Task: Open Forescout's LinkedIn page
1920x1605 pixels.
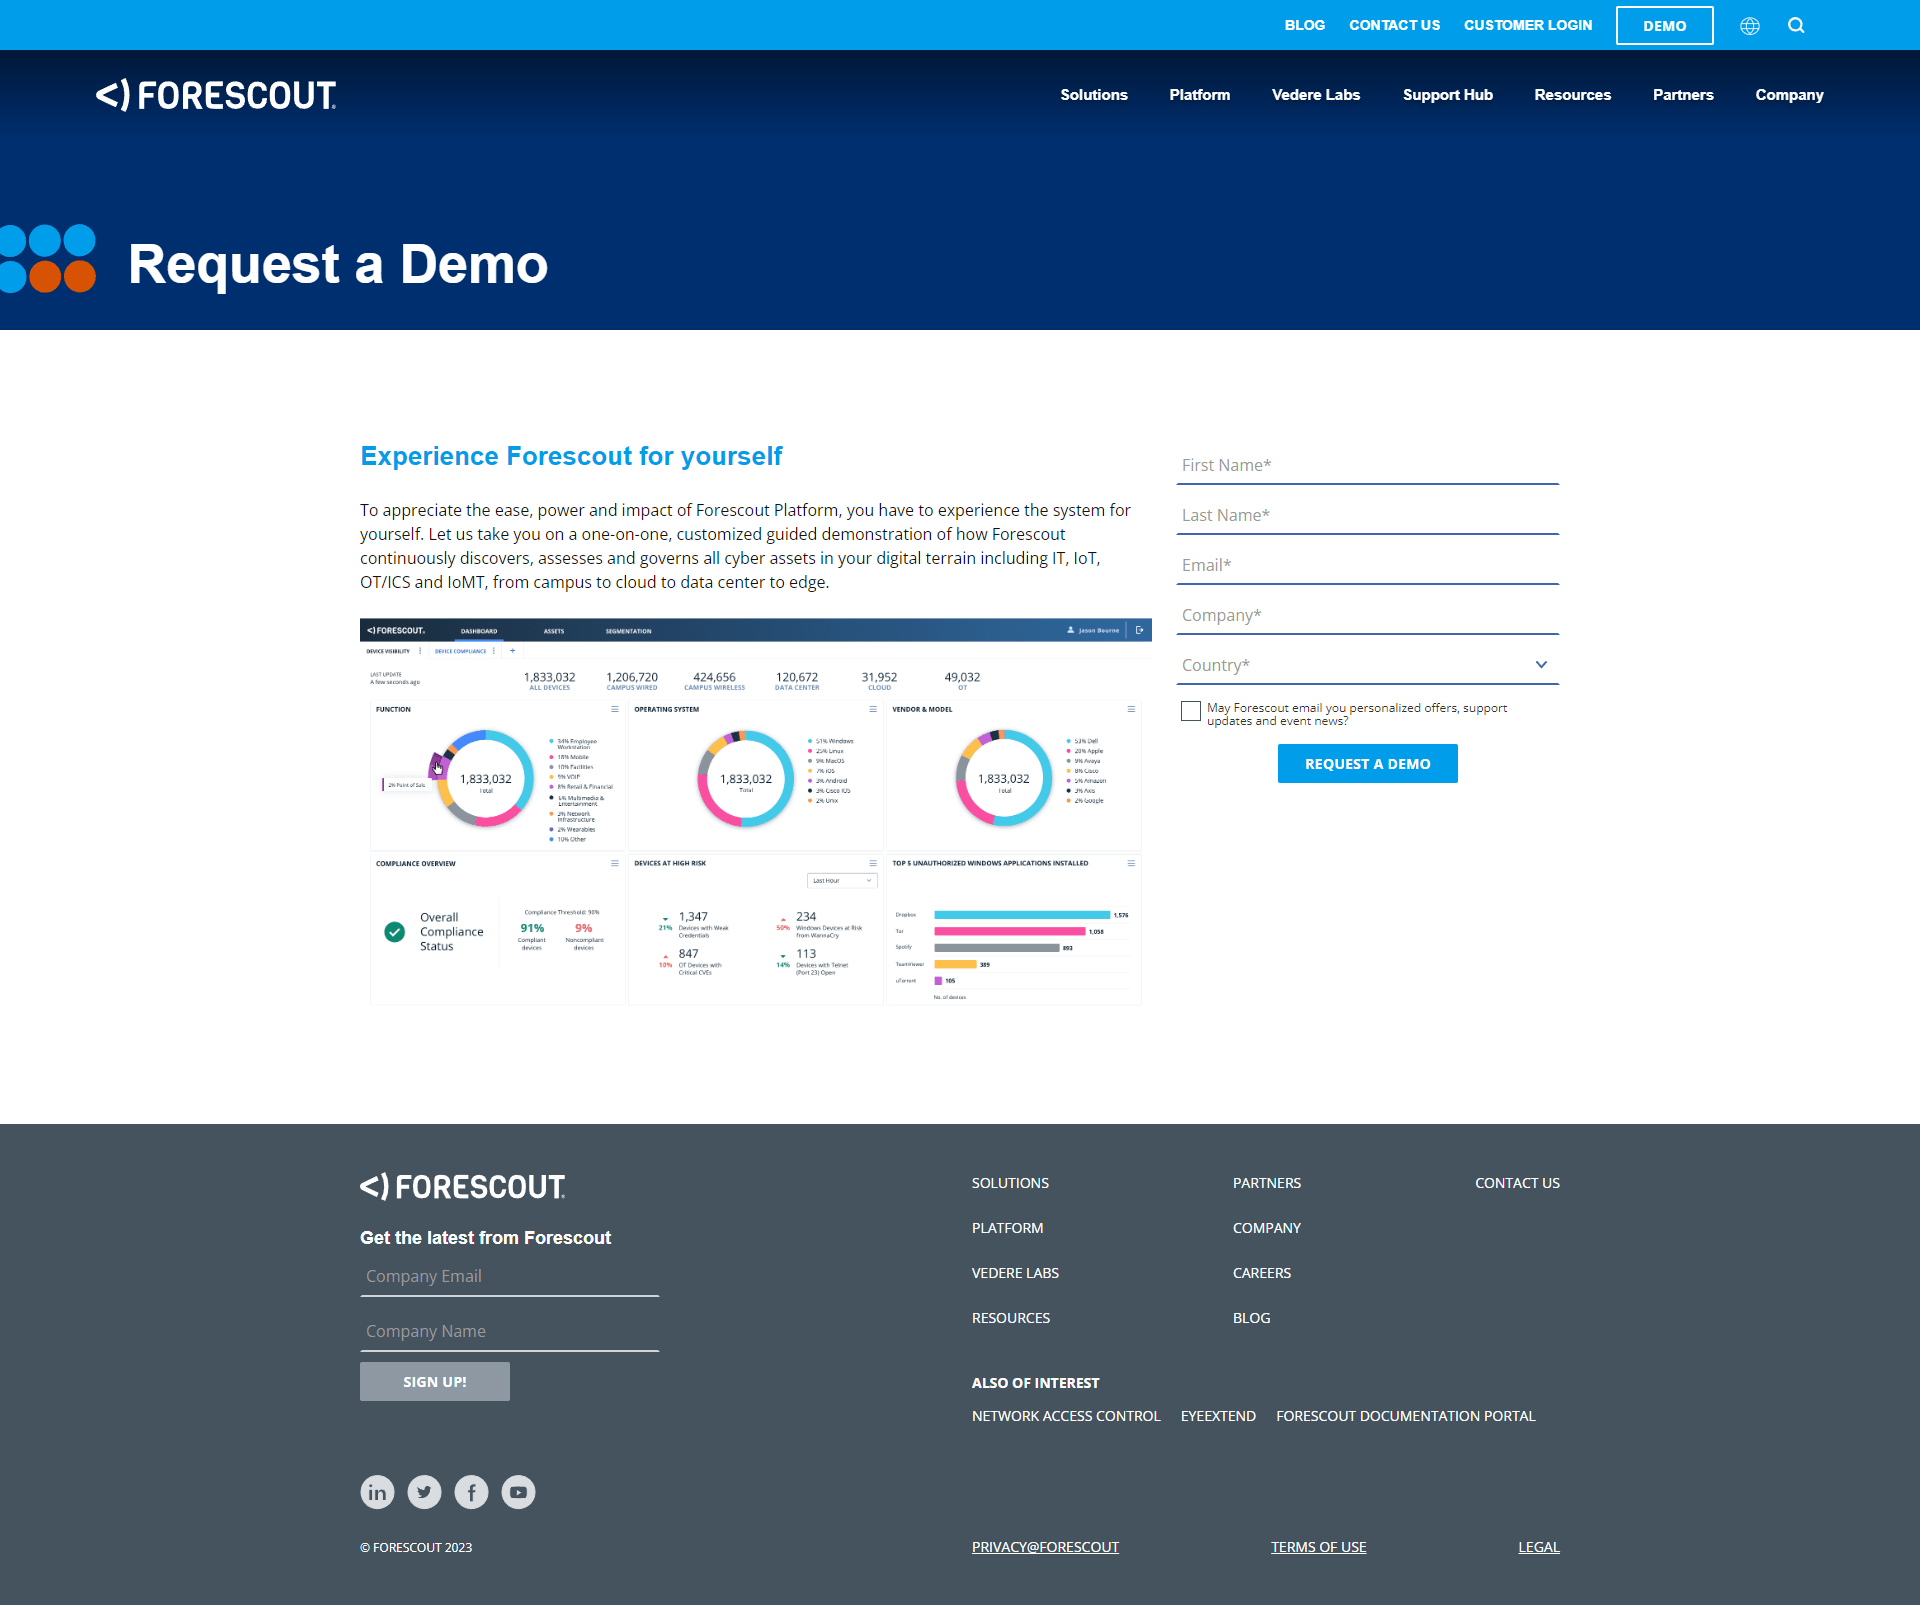Action: click(377, 1492)
